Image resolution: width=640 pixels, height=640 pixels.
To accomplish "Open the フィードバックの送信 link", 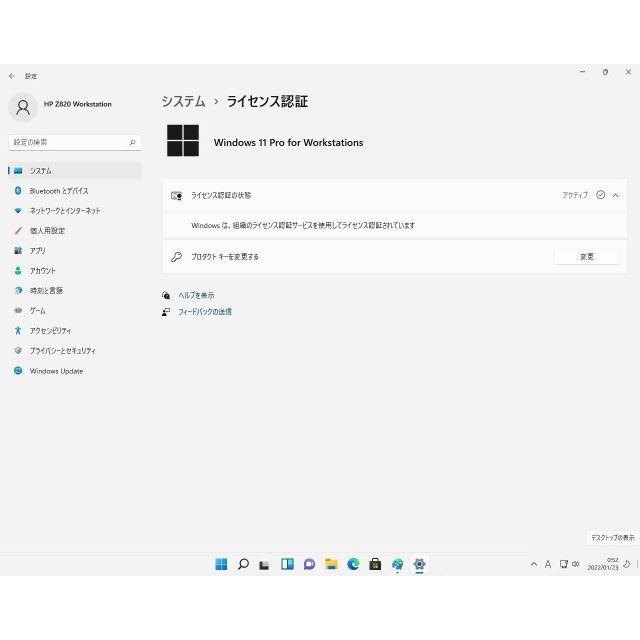I will click(205, 312).
